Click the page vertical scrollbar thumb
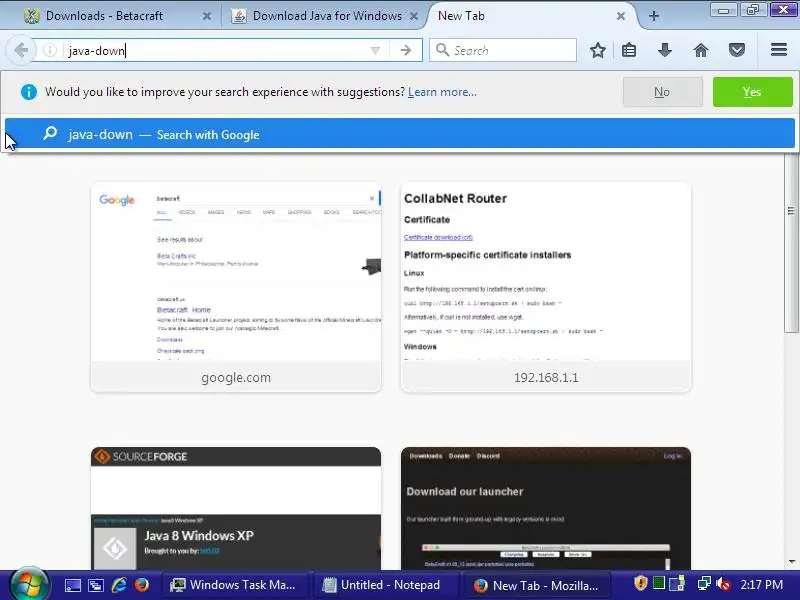The width and height of the screenshot is (800, 600). click(x=791, y=242)
